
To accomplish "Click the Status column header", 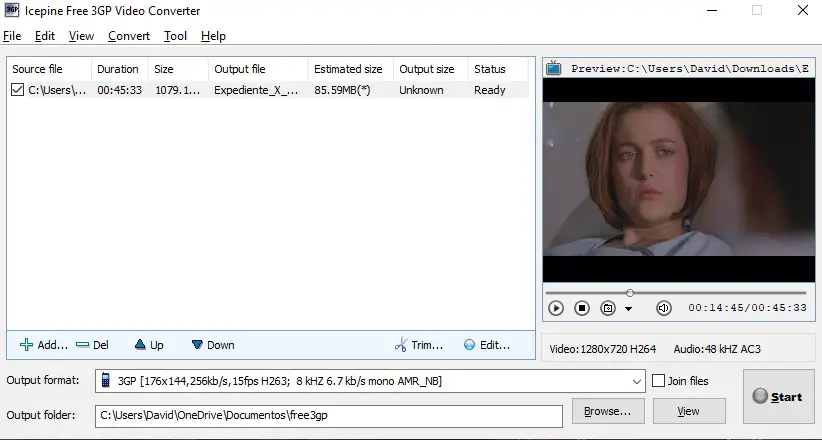I will pyautogui.click(x=498, y=69).
